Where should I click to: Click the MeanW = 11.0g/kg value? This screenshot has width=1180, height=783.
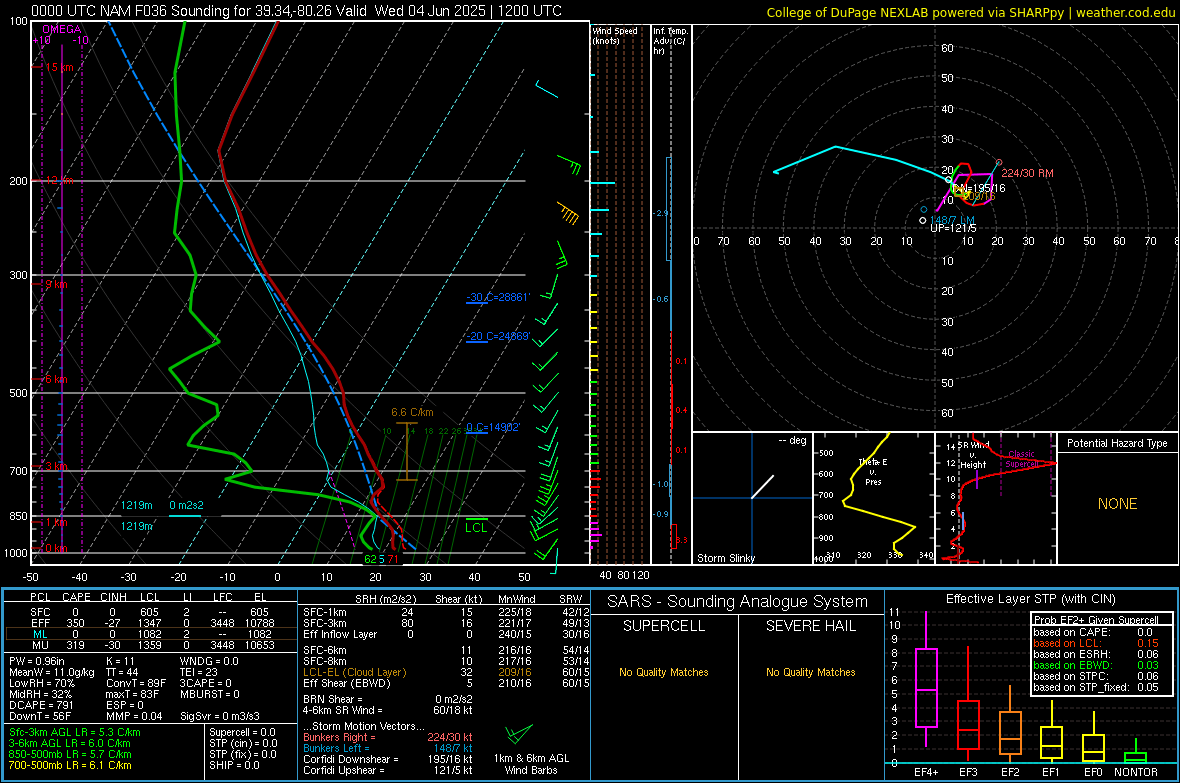click(52, 672)
